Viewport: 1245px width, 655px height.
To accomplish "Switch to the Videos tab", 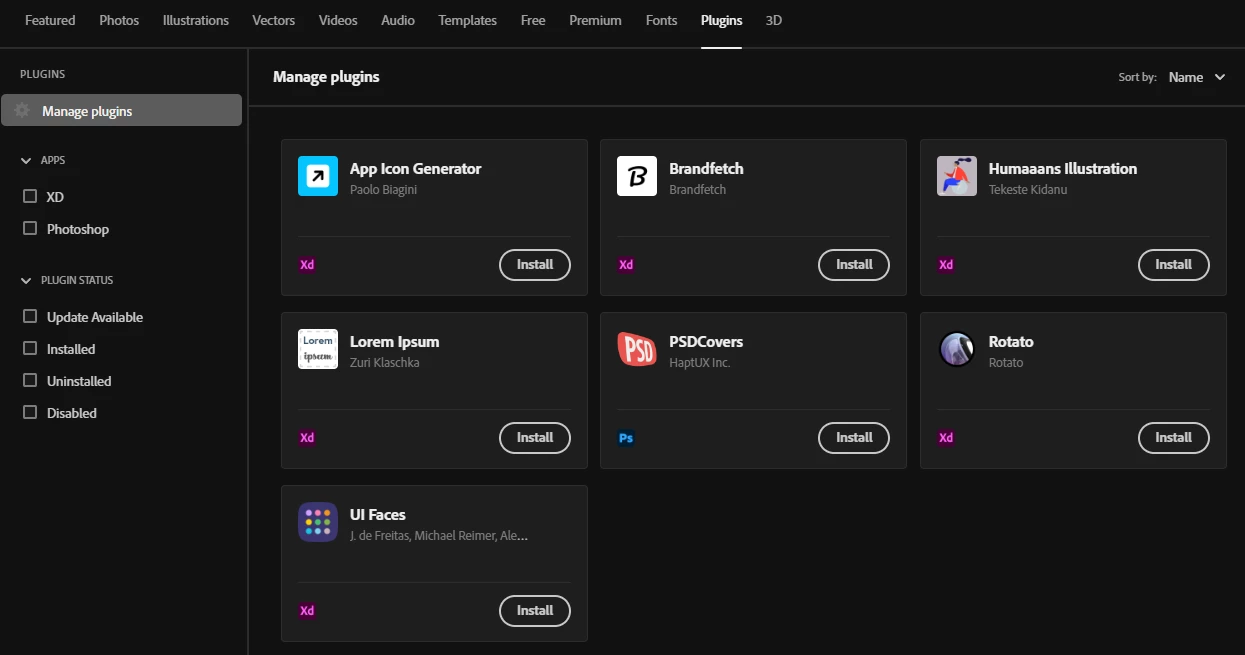I will point(338,20).
